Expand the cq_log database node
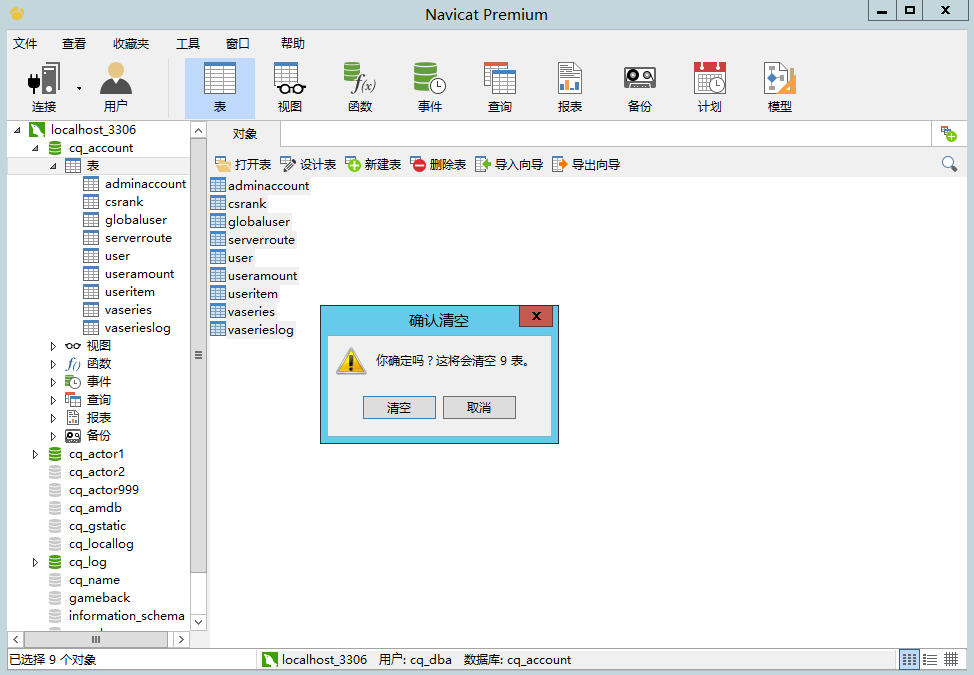 (x=36, y=562)
